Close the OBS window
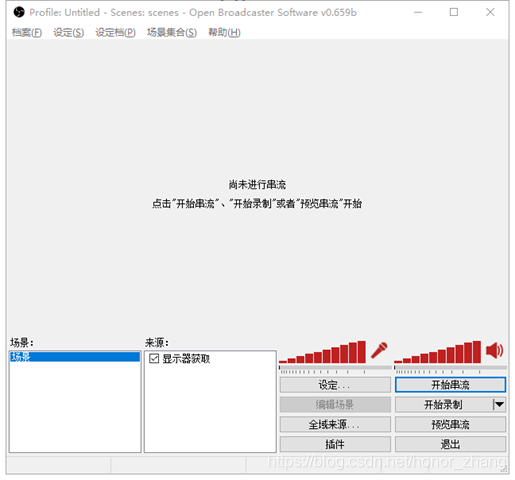515x480 pixels. click(x=490, y=12)
